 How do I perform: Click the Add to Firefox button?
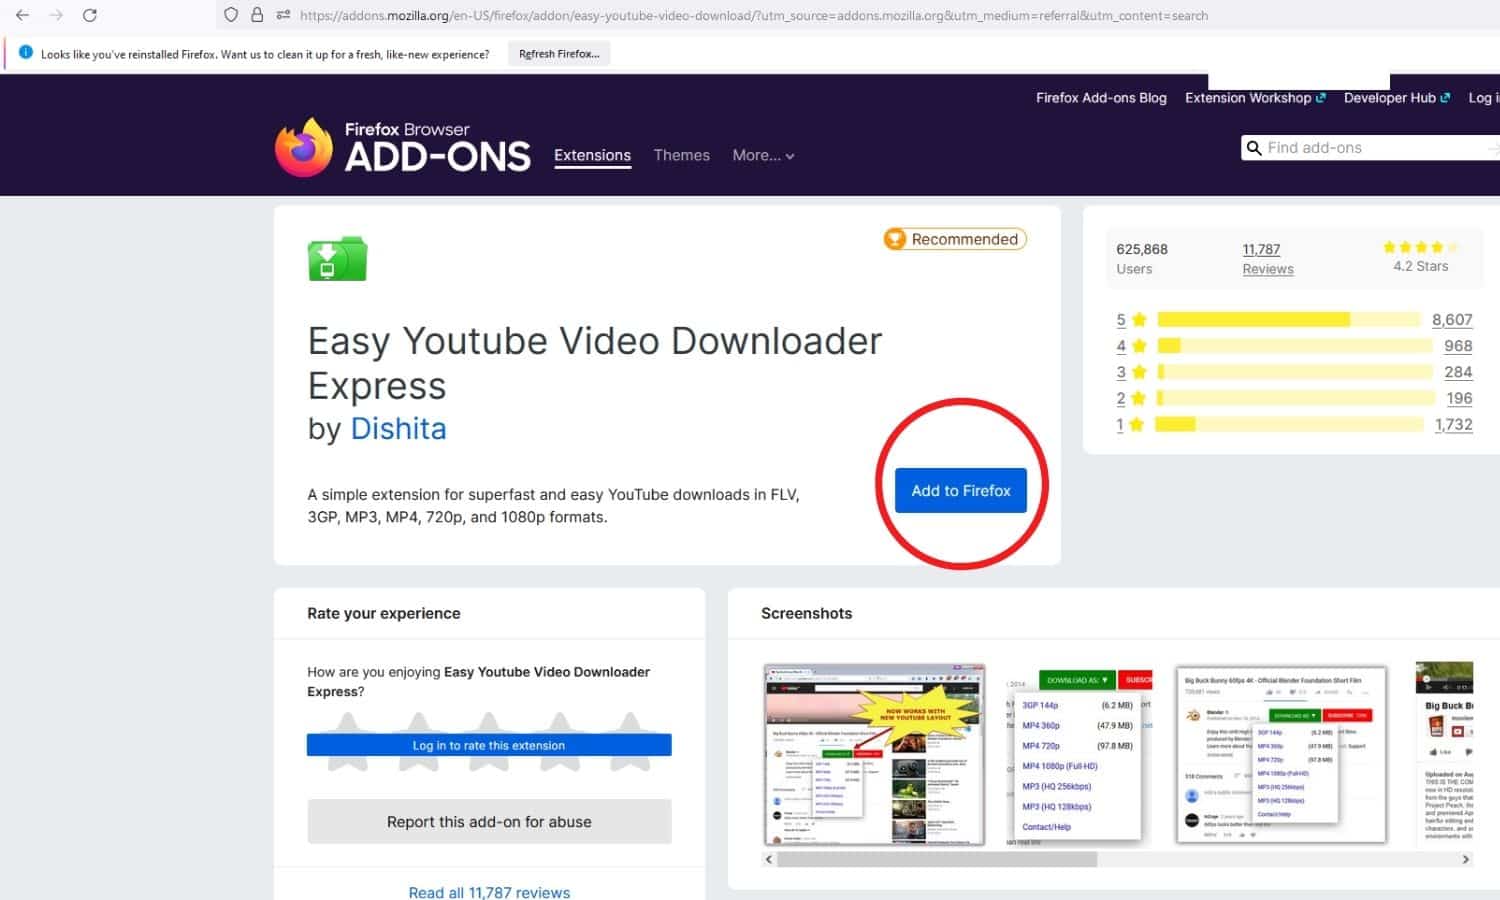pyautogui.click(x=960, y=490)
